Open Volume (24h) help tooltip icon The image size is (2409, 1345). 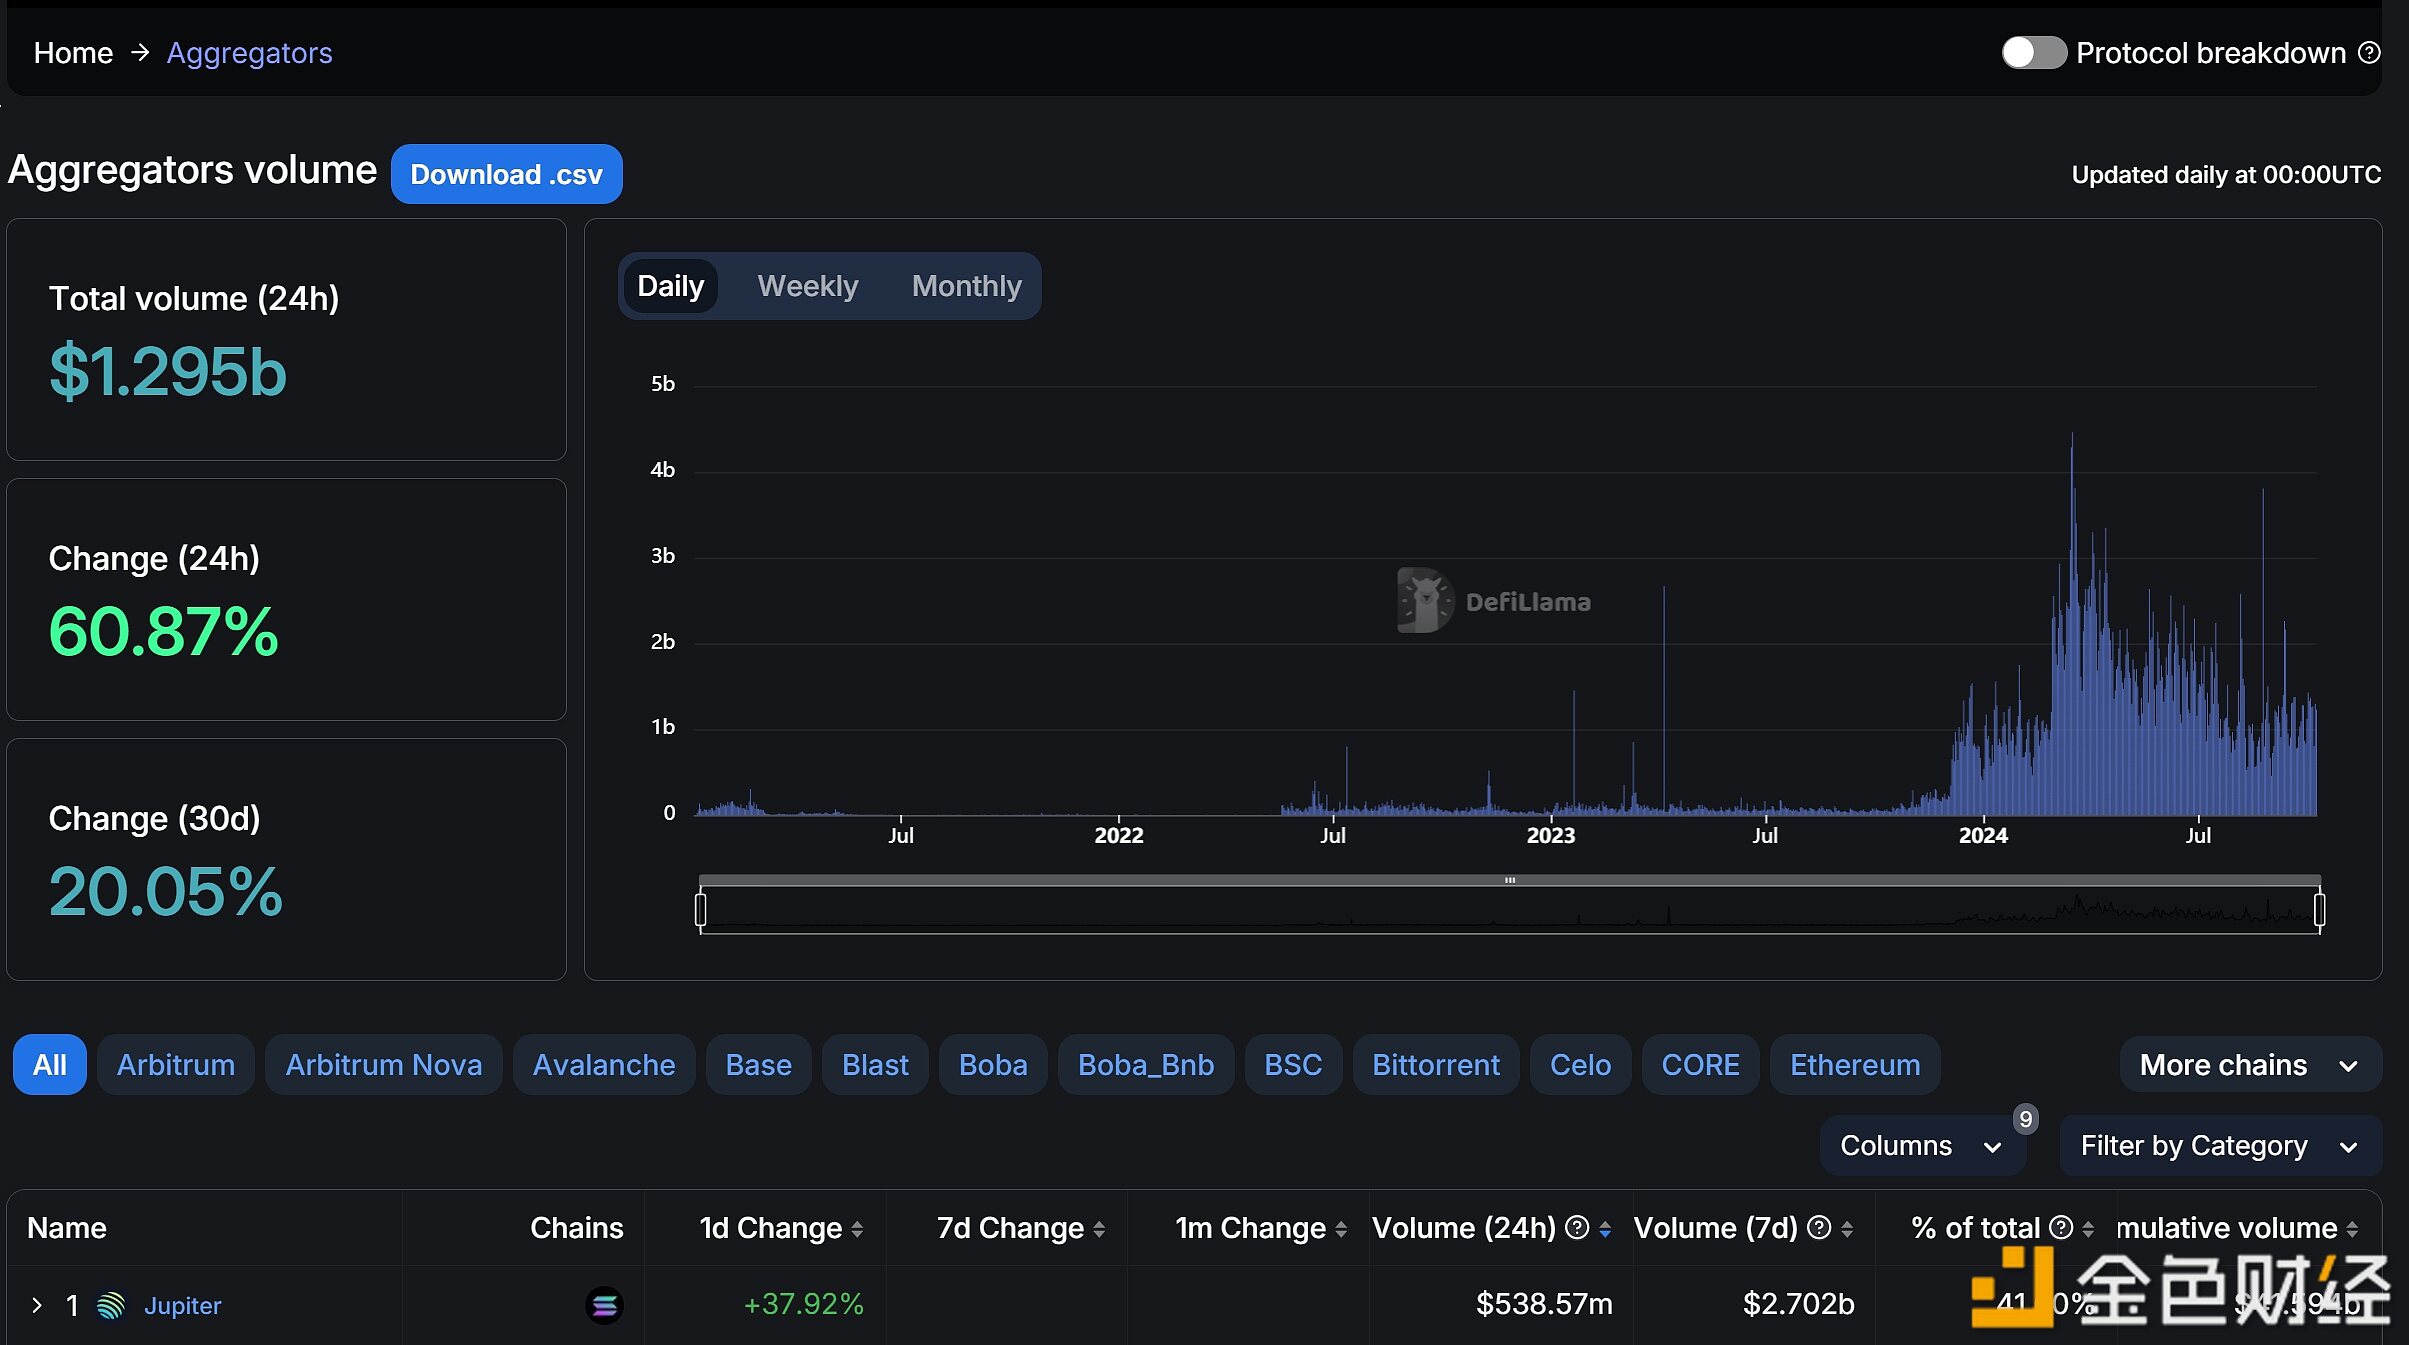(1577, 1227)
